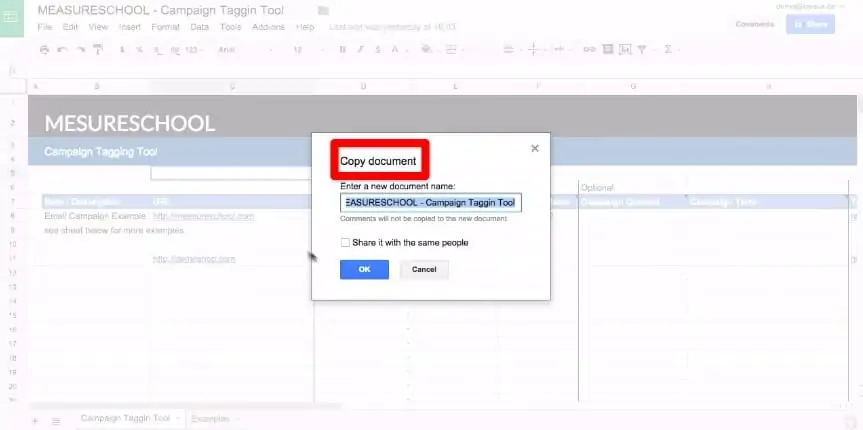Toggle italic formatting
Viewport: 863px width, 430px height.
click(361, 50)
